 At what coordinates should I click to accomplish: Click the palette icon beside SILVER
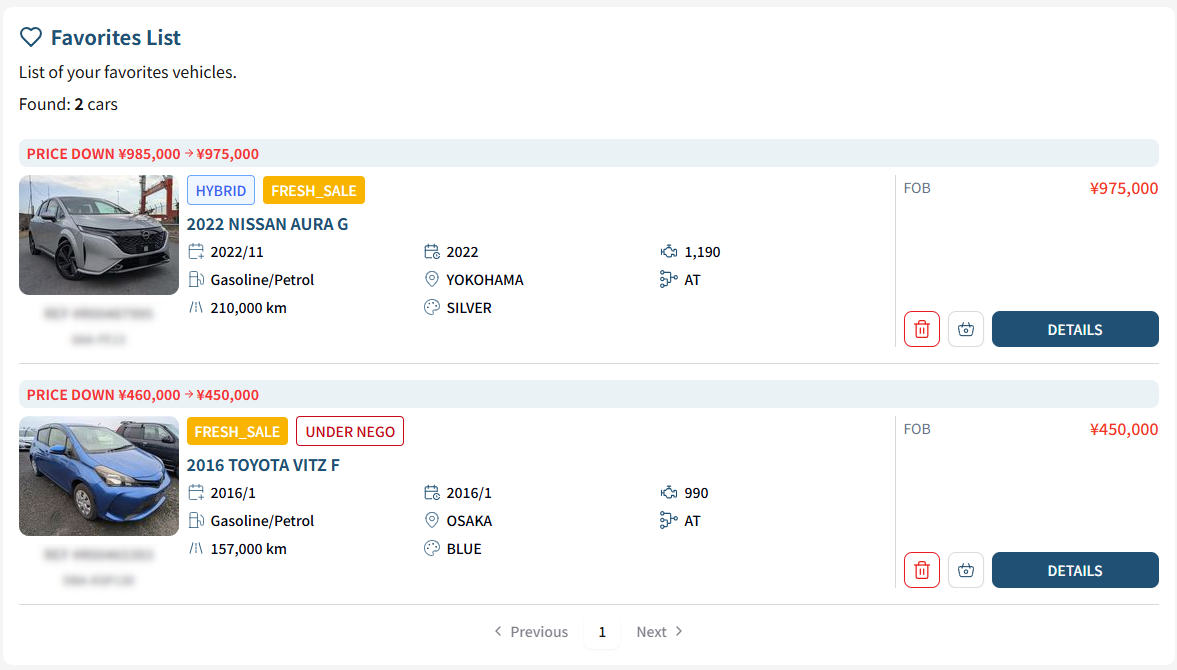point(432,307)
